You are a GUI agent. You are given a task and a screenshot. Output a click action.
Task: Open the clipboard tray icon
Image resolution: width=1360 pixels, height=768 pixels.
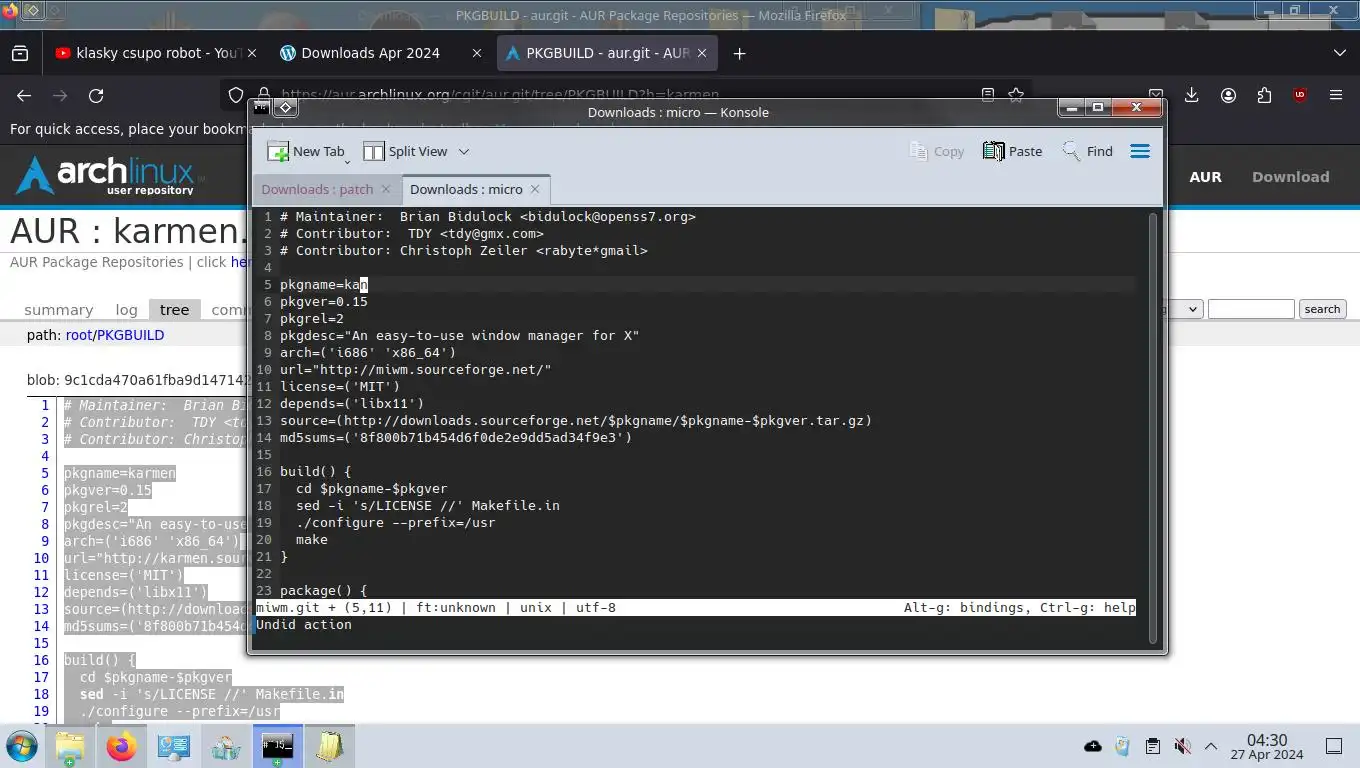(1152, 746)
